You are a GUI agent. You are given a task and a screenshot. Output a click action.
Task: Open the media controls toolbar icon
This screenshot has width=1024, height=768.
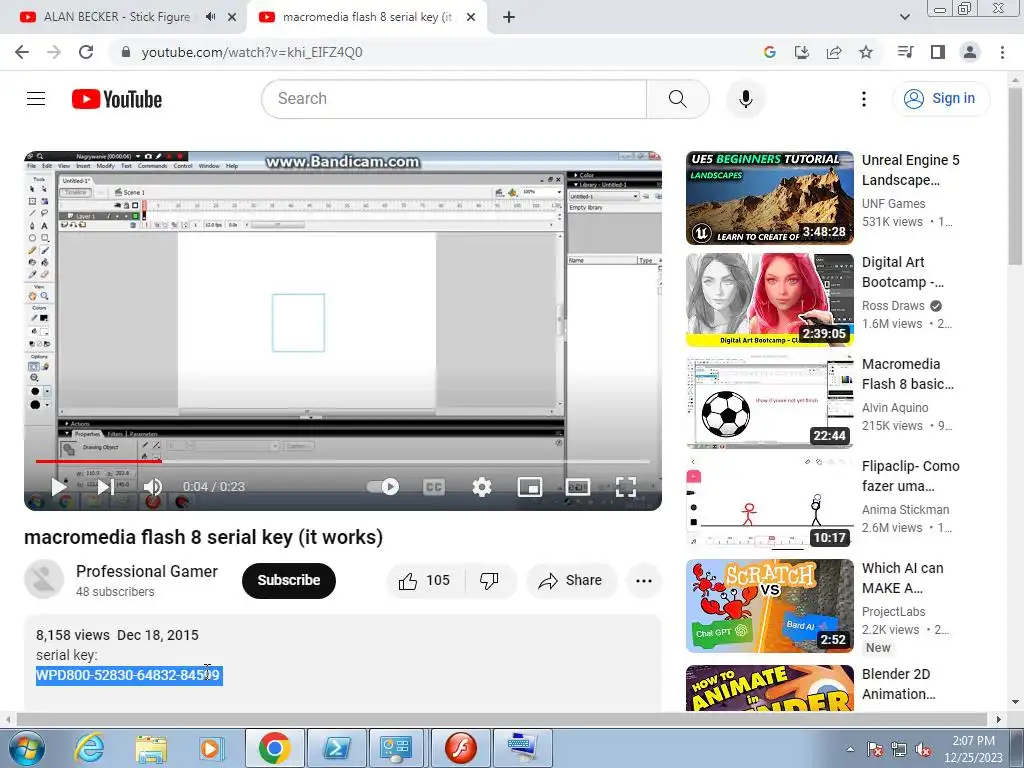pyautogui.click(x=905, y=52)
